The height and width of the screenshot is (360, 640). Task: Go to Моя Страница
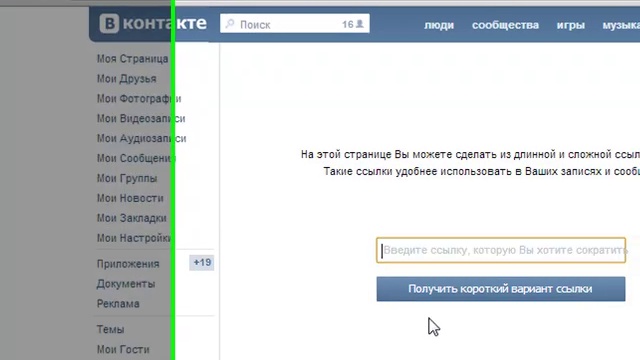132,59
